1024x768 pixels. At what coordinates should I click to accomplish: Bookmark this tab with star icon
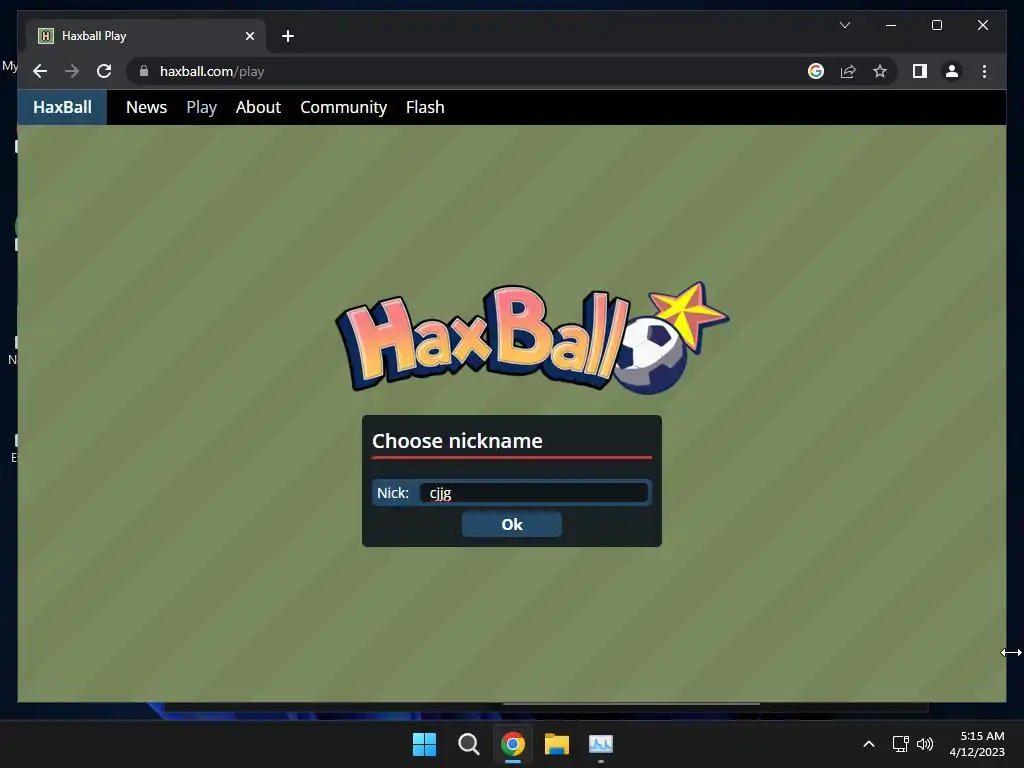point(880,71)
